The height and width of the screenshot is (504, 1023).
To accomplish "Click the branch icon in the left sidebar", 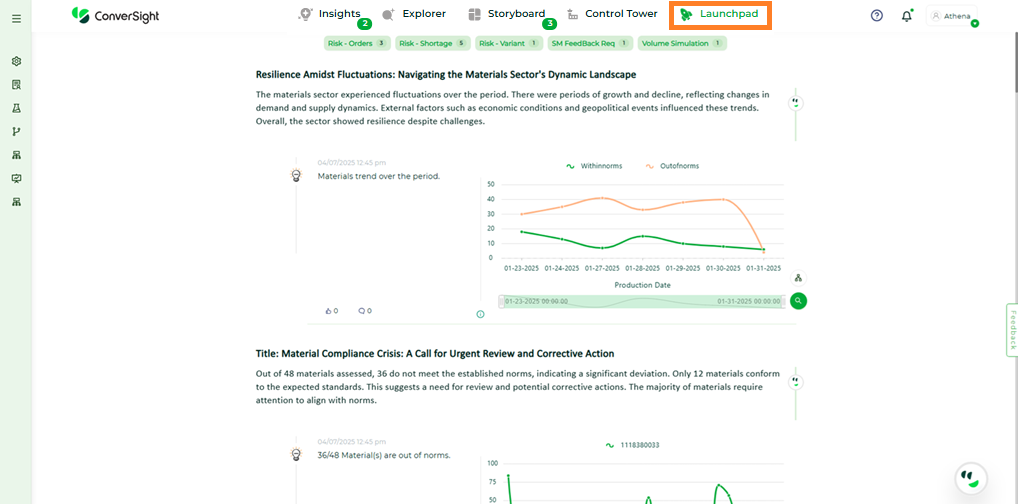I will pos(16,131).
